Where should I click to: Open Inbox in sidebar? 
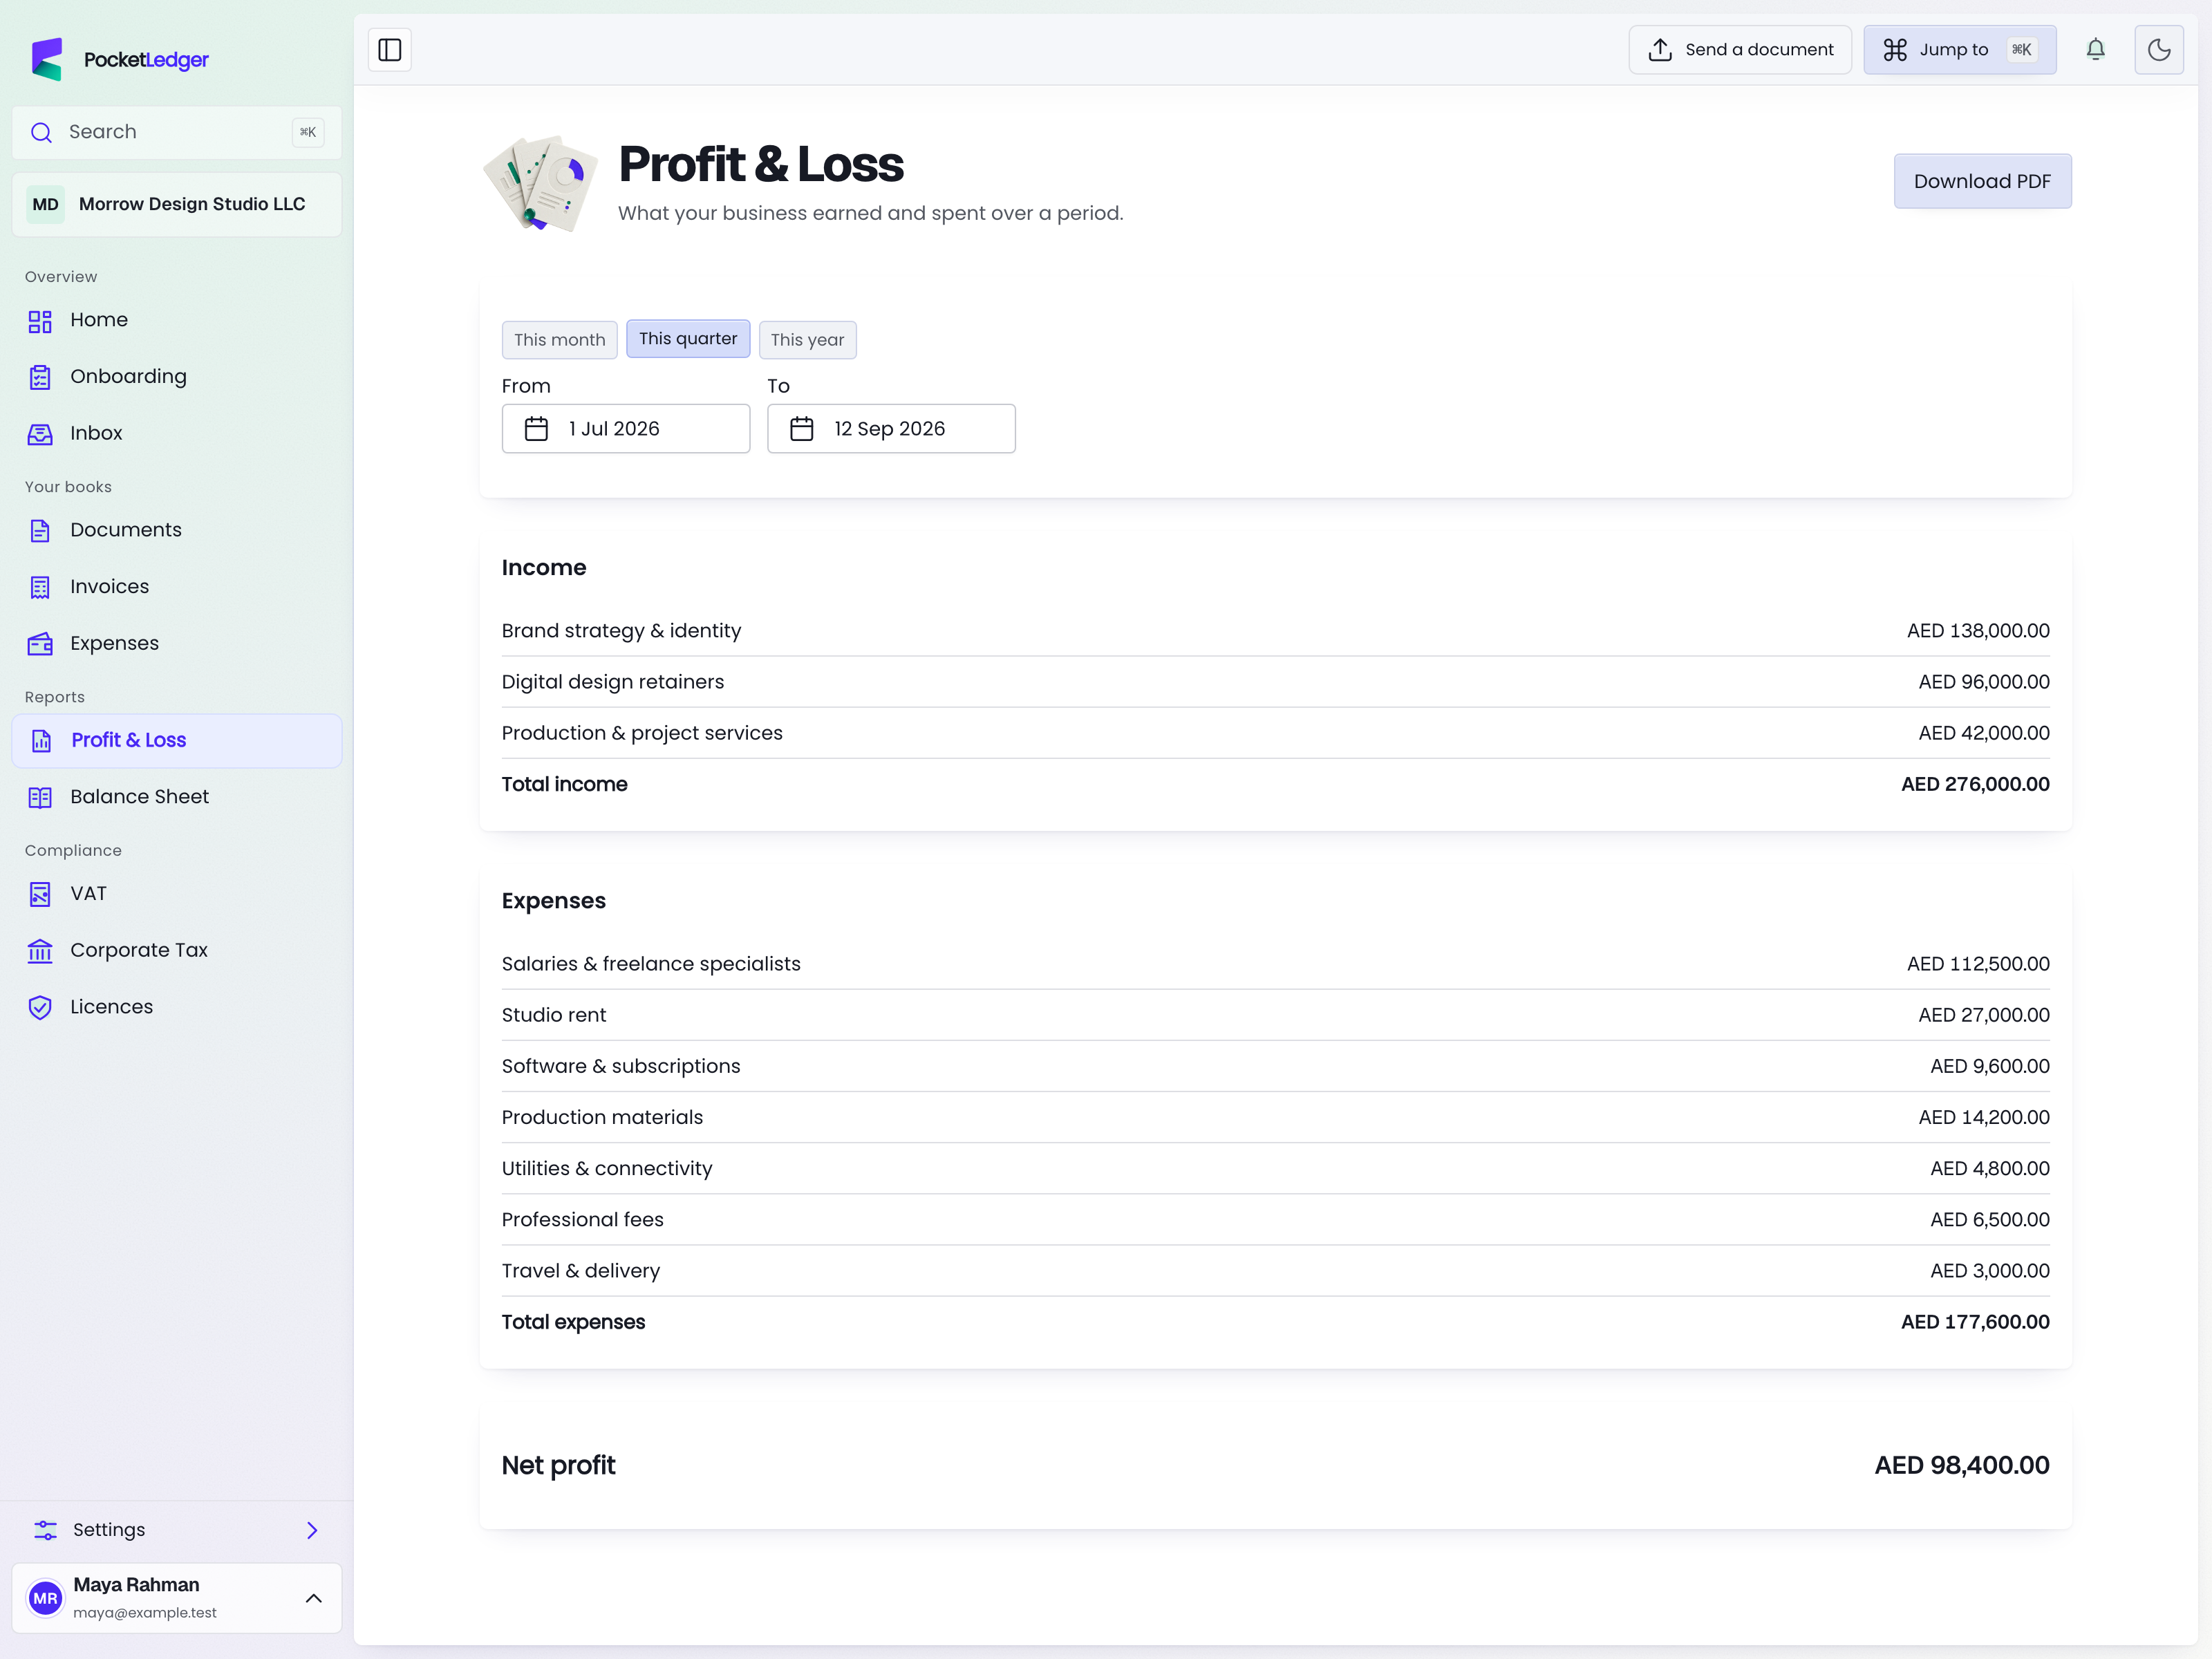[x=177, y=433]
